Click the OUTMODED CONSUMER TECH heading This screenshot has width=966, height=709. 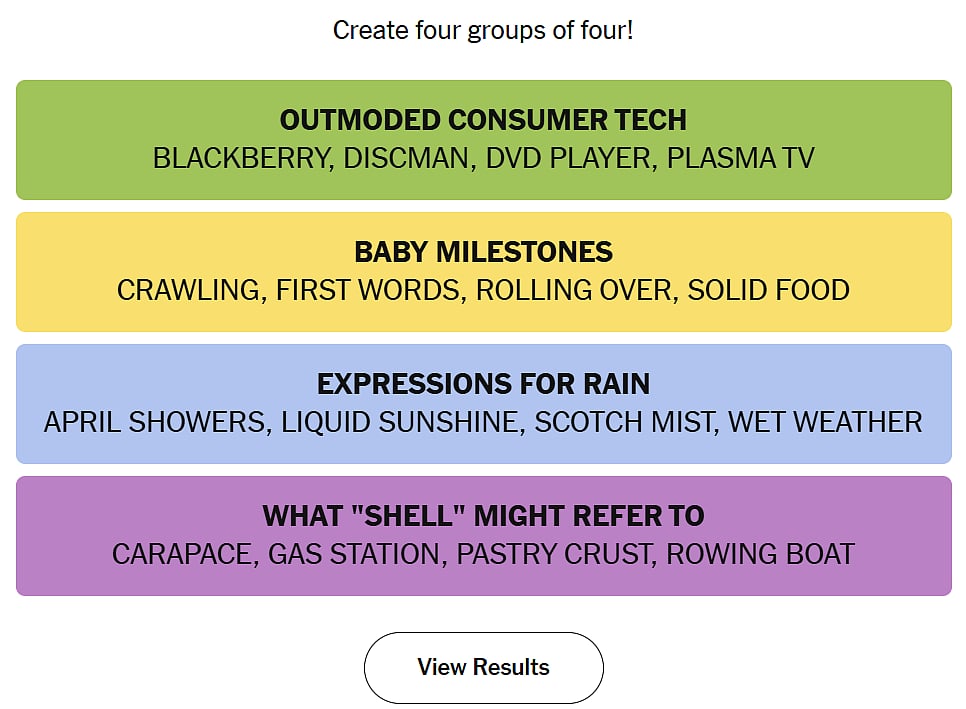(483, 120)
